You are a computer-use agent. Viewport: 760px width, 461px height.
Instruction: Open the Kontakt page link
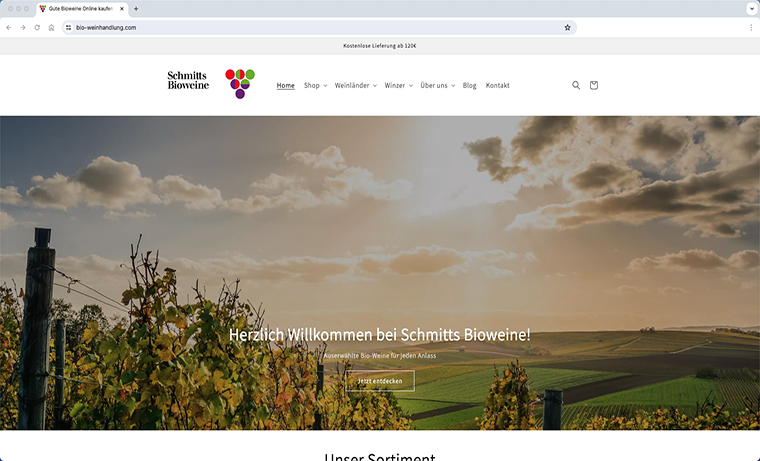[x=497, y=85]
